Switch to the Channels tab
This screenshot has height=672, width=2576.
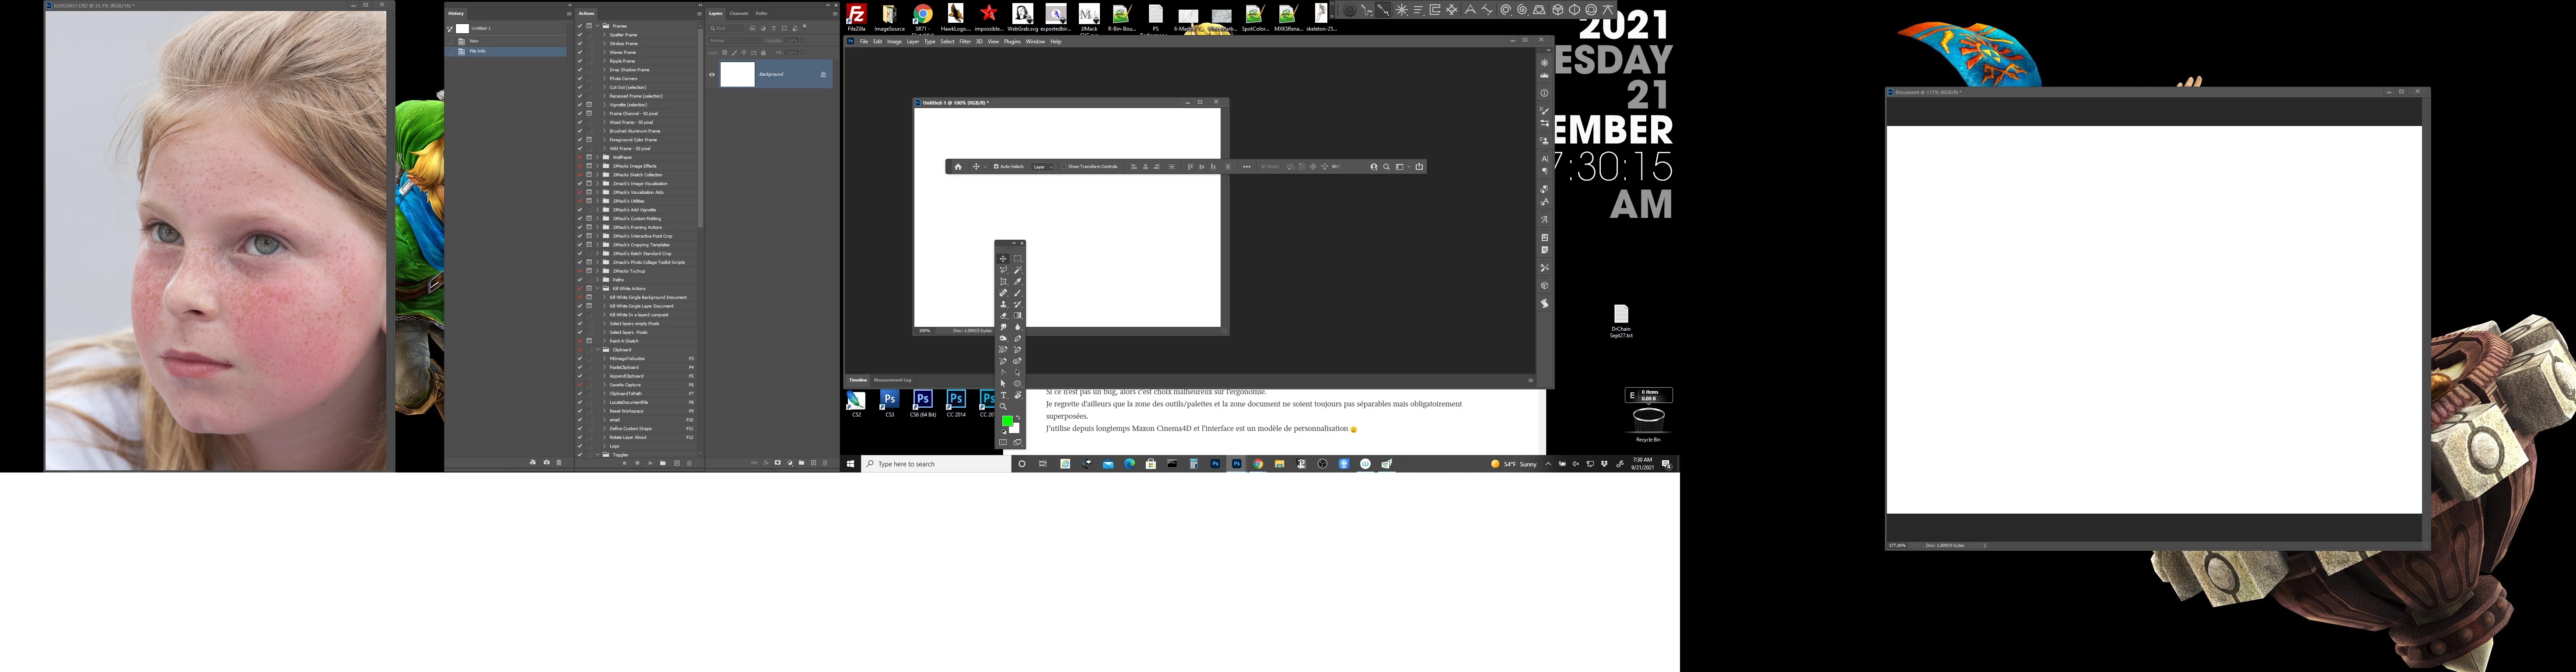pyautogui.click(x=739, y=14)
